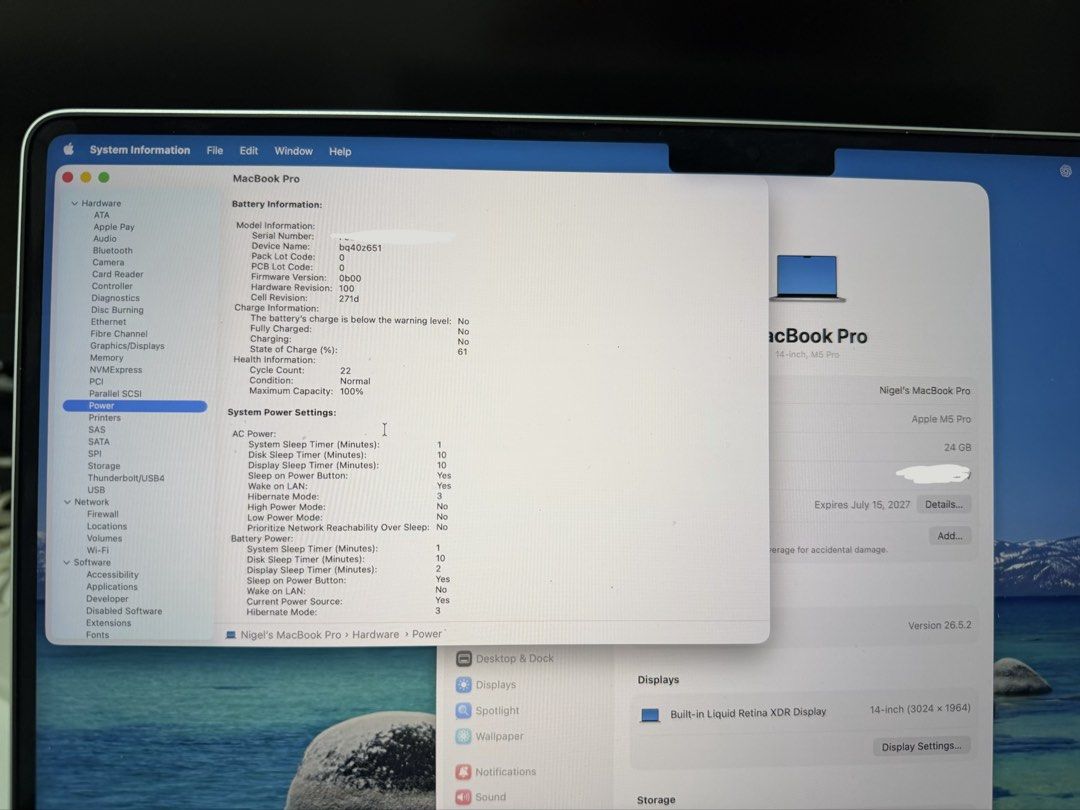Open the System Information menu
The width and height of the screenshot is (1080, 810).
point(140,149)
